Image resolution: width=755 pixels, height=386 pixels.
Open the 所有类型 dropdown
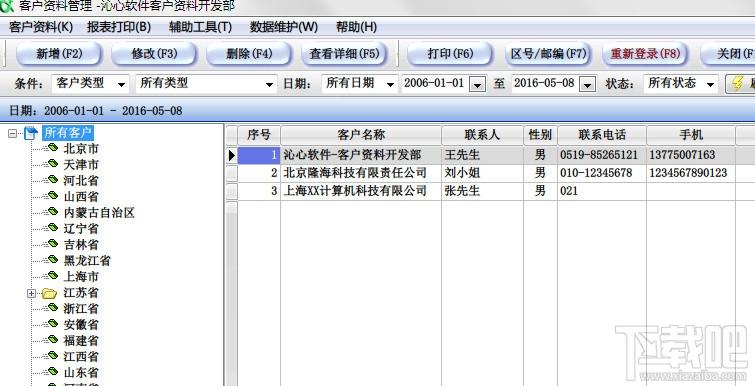coord(269,85)
